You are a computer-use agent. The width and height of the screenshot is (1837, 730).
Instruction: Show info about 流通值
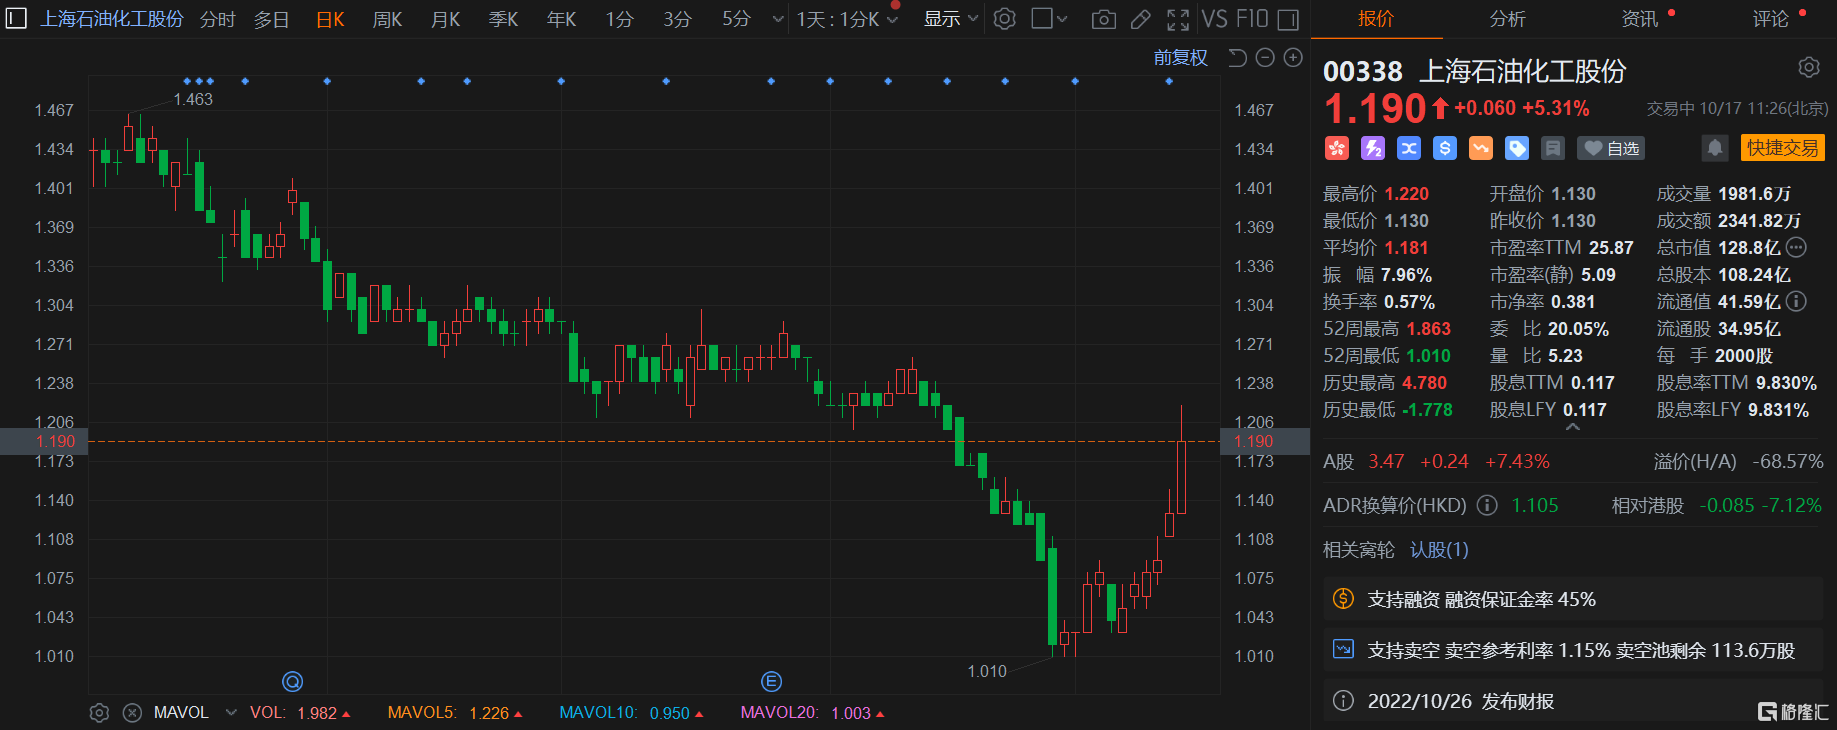coord(1797,301)
